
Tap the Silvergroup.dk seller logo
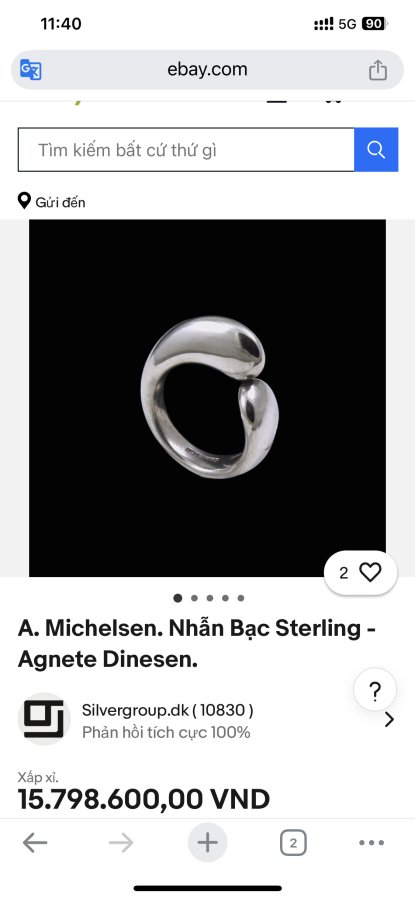[x=44, y=719]
